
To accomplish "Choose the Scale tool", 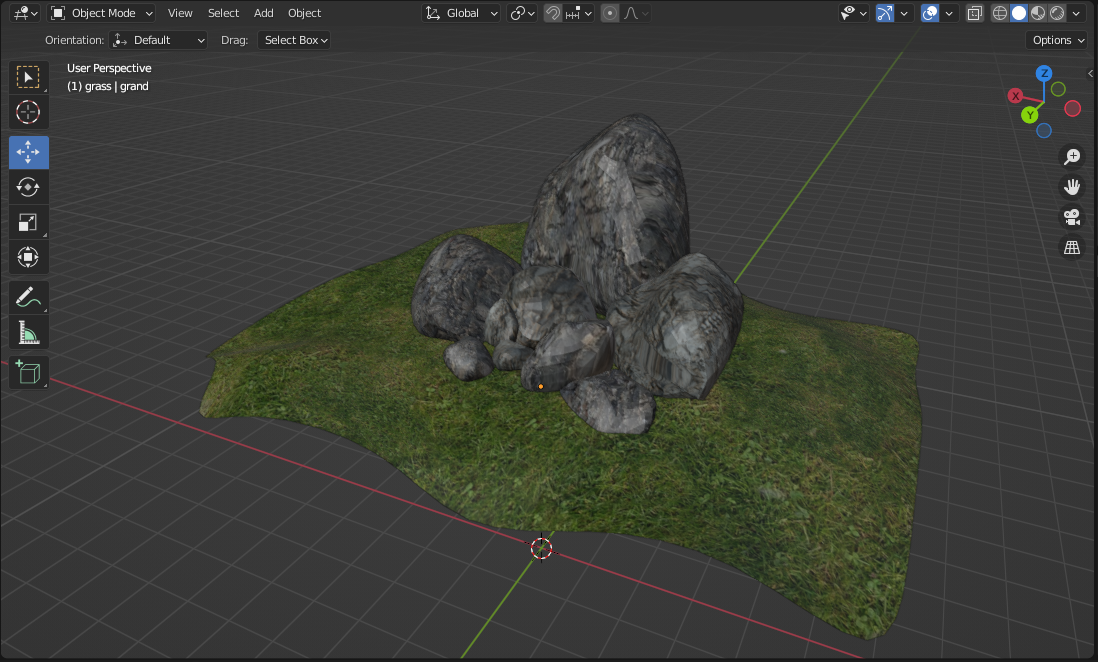I will point(28,222).
